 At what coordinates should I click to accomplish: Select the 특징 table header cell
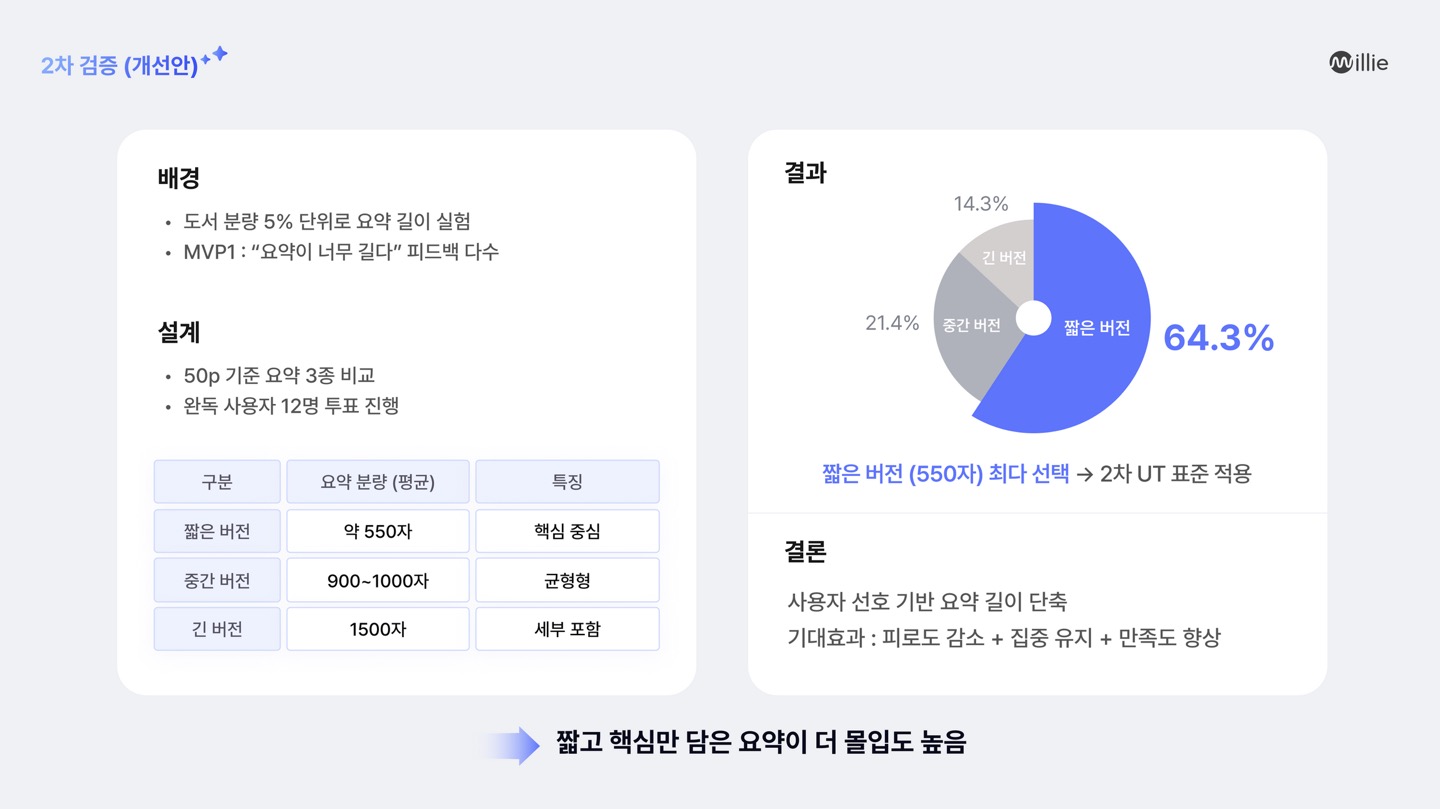point(567,482)
